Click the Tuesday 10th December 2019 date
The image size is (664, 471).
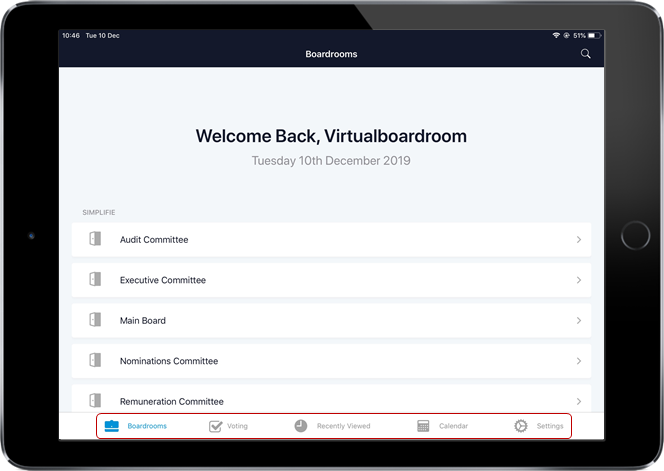331,161
